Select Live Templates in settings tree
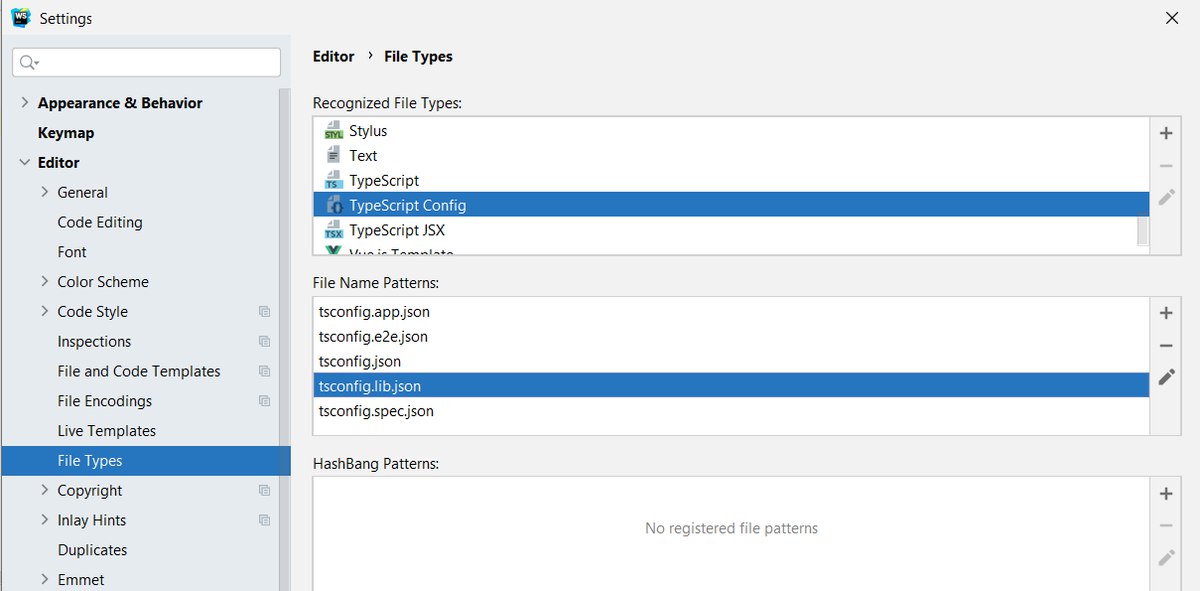The height and width of the screenshot is (591, 1200). [x=107, y=431]
